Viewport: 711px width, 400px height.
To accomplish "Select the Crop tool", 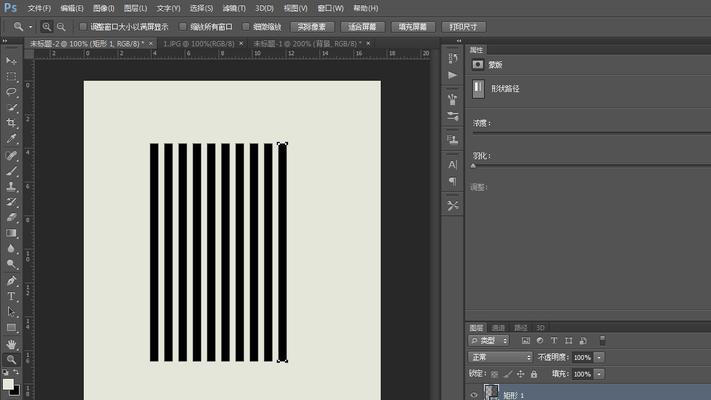I will (x=11, y=122).
